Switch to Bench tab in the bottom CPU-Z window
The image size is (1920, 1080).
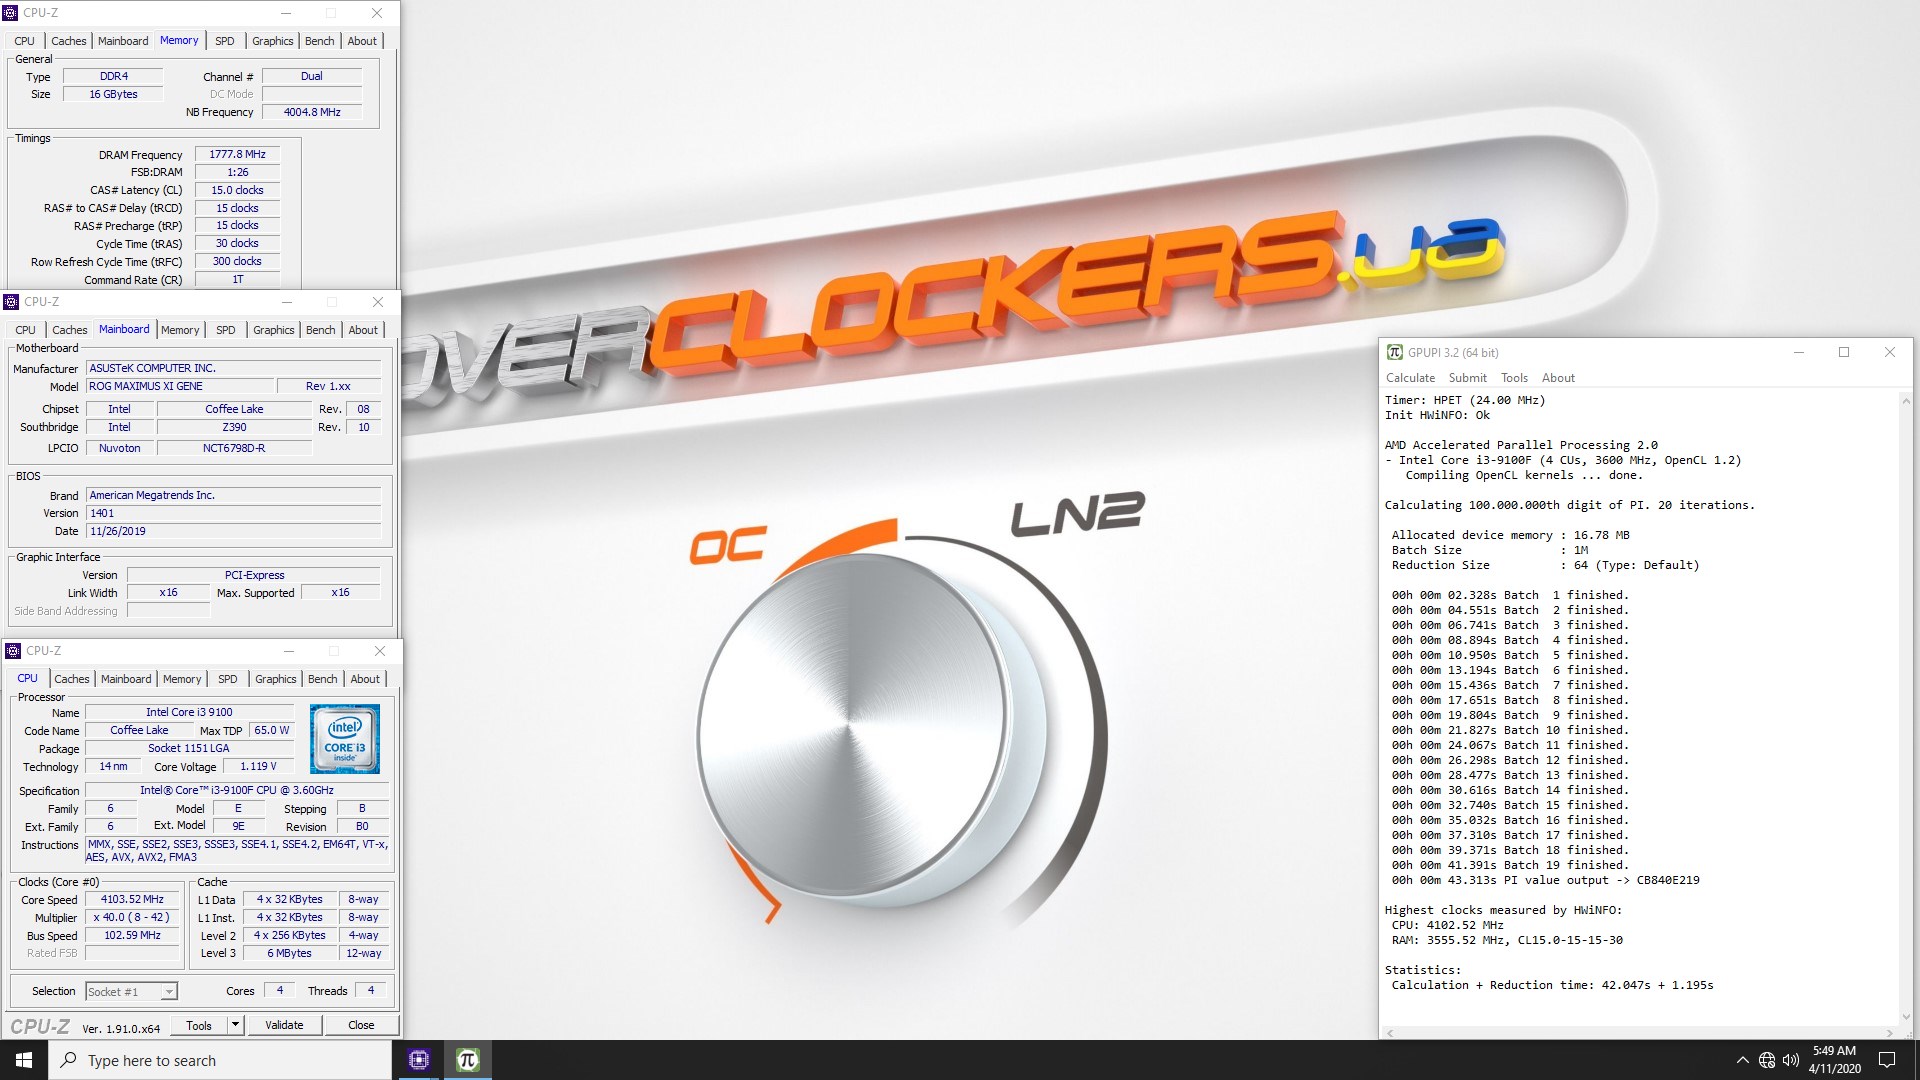(322, 679)
